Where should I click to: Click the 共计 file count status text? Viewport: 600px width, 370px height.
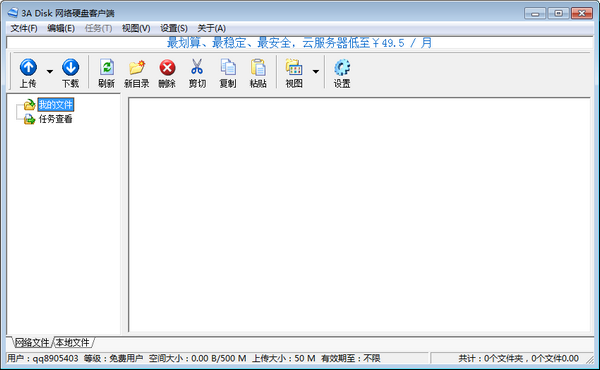(x=518, y=359)
